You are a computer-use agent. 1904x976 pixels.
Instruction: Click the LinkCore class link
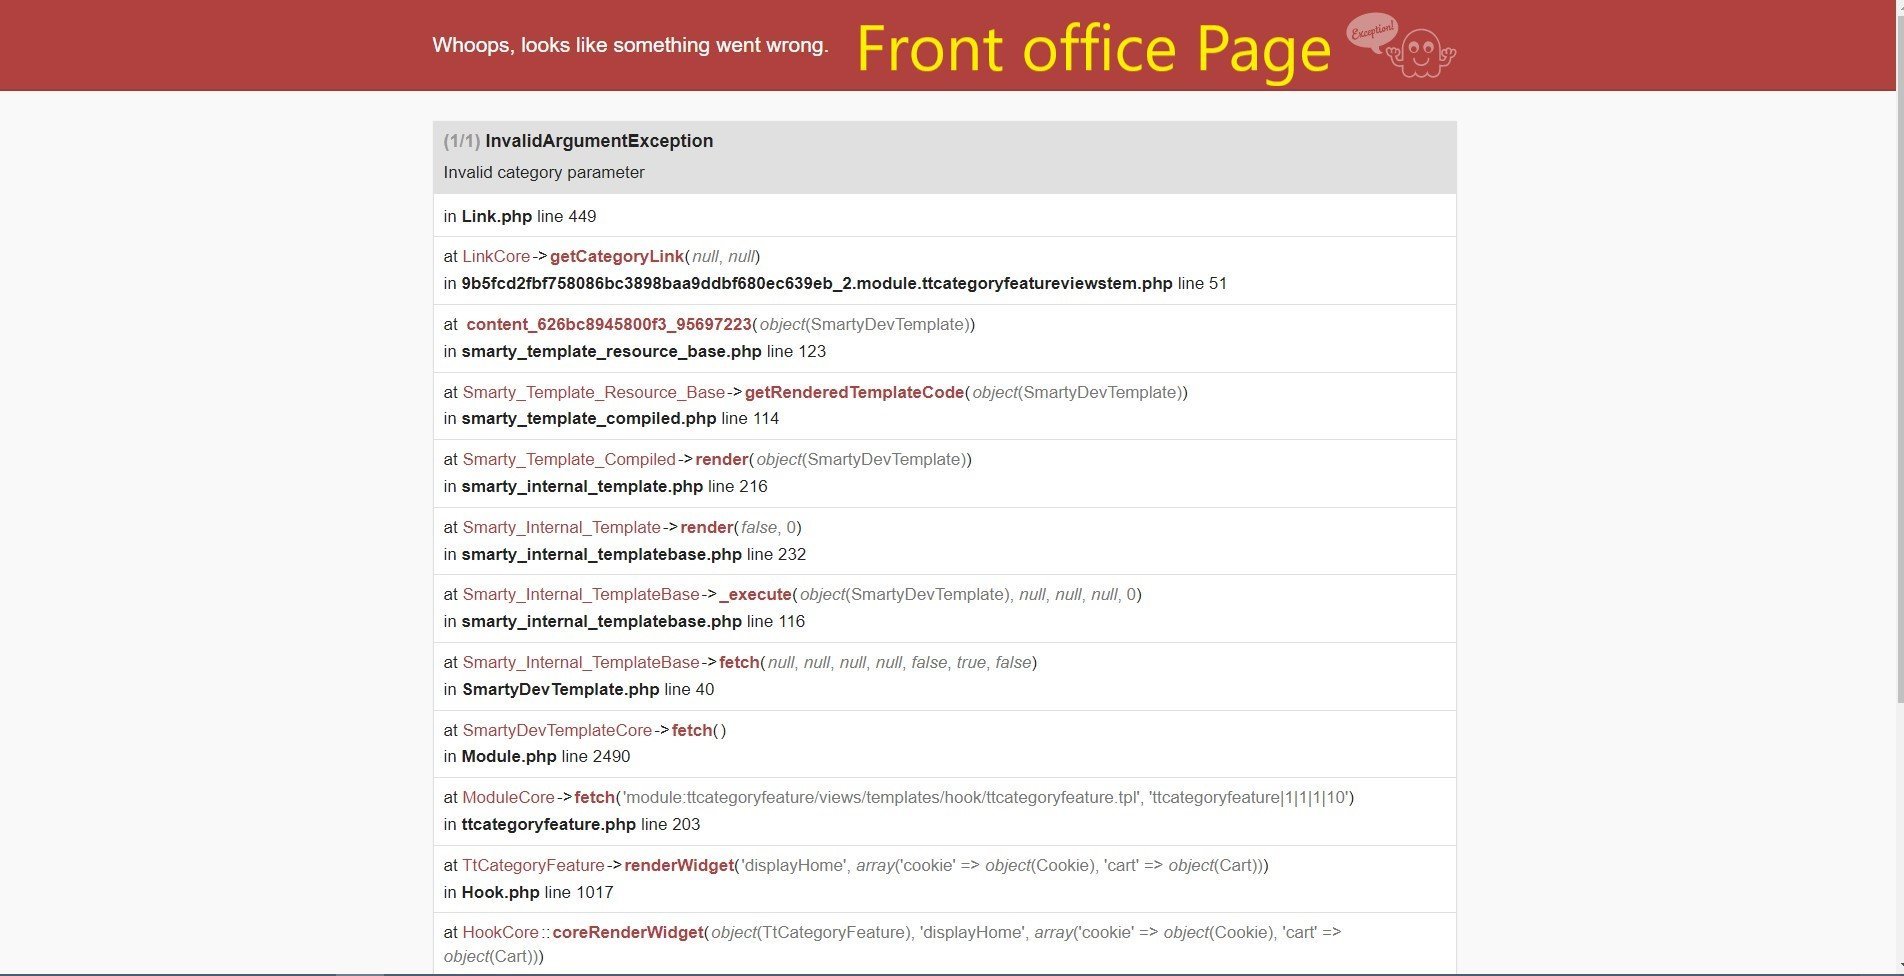point(496,256)
